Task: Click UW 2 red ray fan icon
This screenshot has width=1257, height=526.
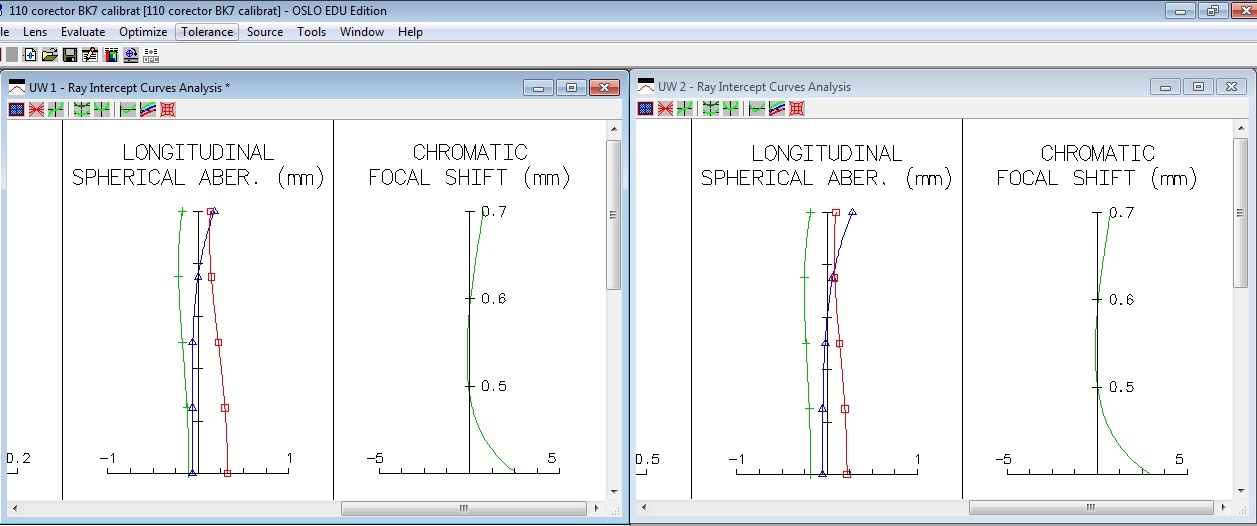Action: (665, 109)
